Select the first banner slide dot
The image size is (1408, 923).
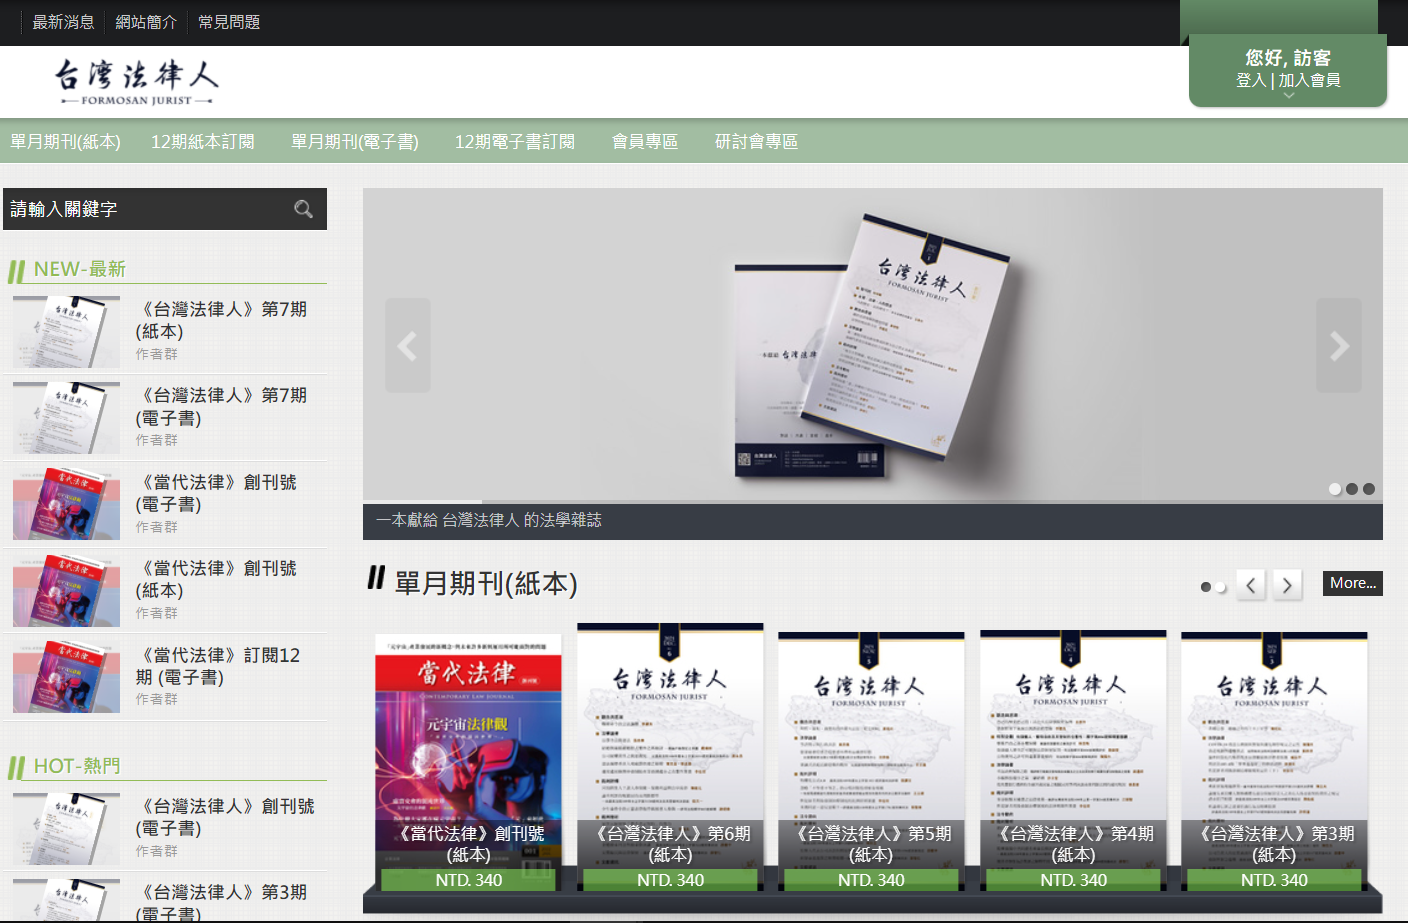click(1335, 489)
